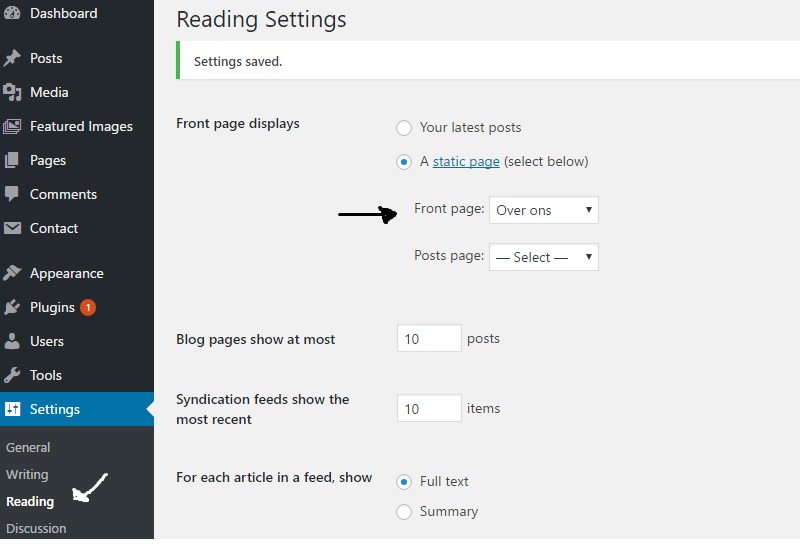Open the Front page dropdown
Screen dimensions: 807x545
click(x=543, y=211)
